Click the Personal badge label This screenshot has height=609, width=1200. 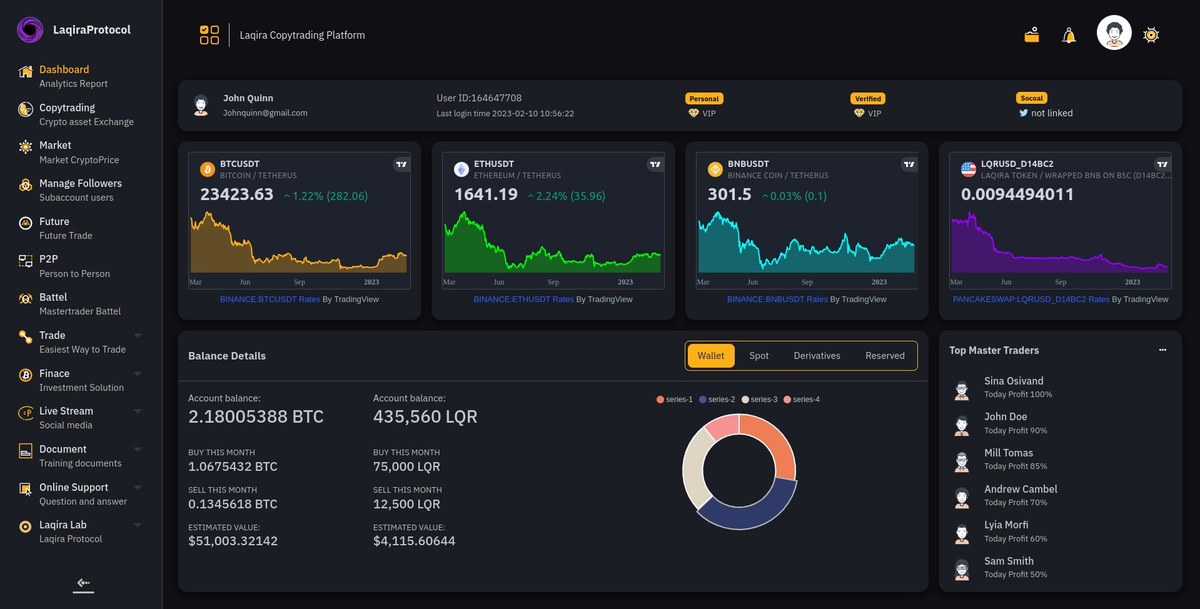pos(704,99)
